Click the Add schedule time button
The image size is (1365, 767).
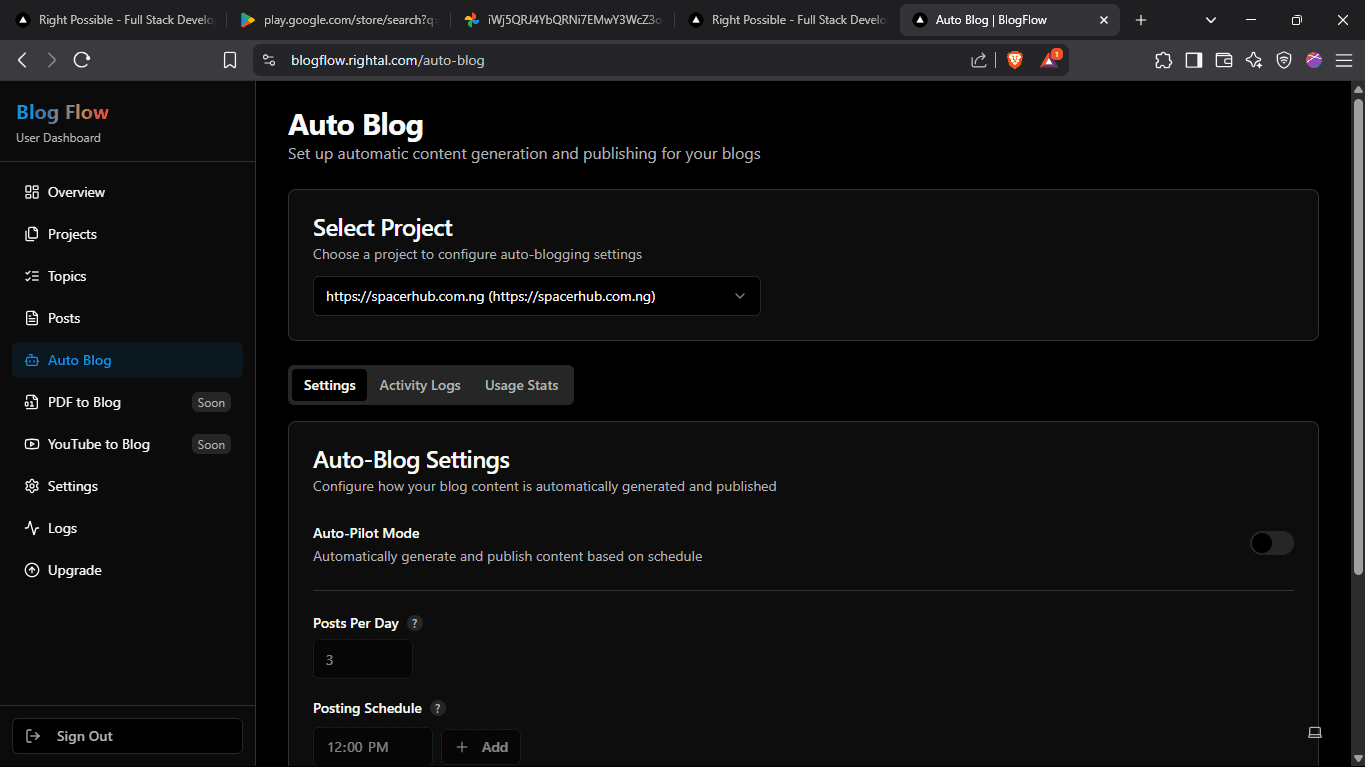pos(481,747)
